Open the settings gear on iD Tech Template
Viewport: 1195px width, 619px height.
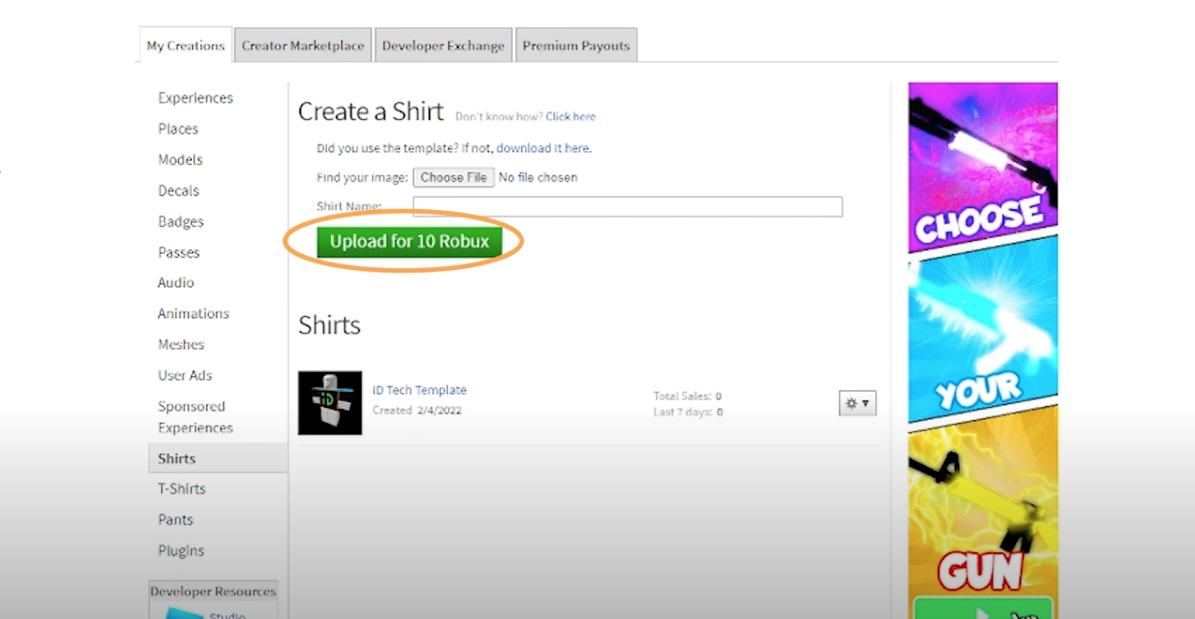pyautogui.click(x=851, y=403)
